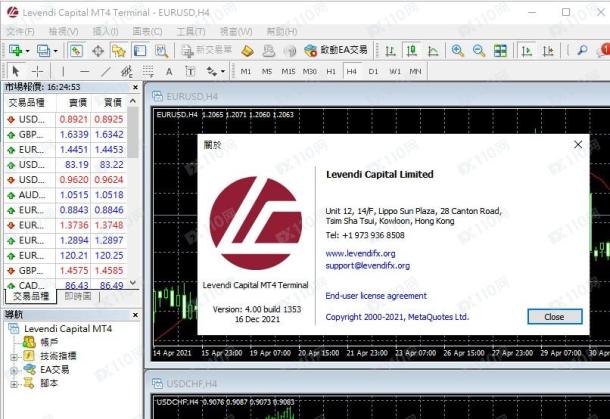The height and width of the screenshot is (419, 610).
Task: Select the Cursor arrow tool
Action: click(16, 71)
